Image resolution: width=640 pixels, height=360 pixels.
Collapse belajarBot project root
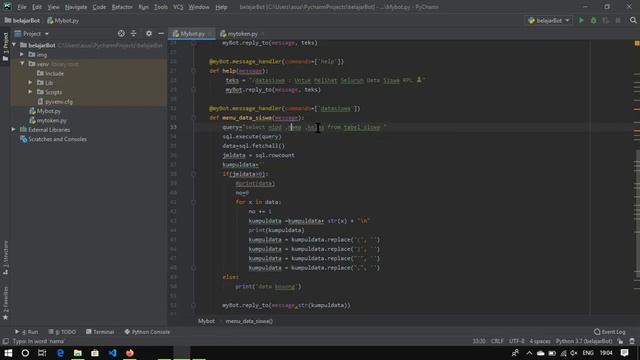14,45
